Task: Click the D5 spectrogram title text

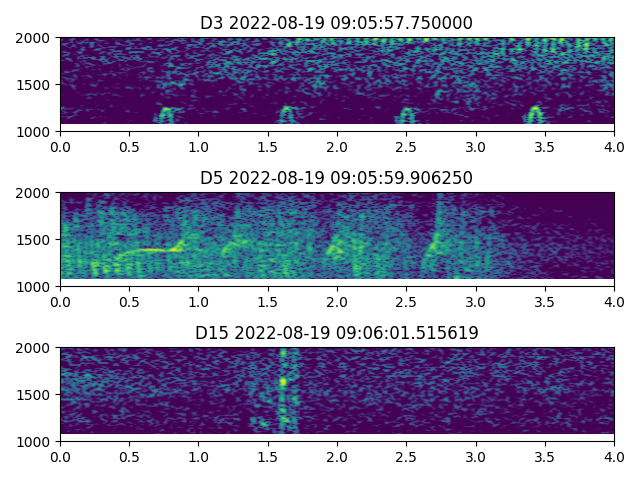Action: (x=336, y=178)
